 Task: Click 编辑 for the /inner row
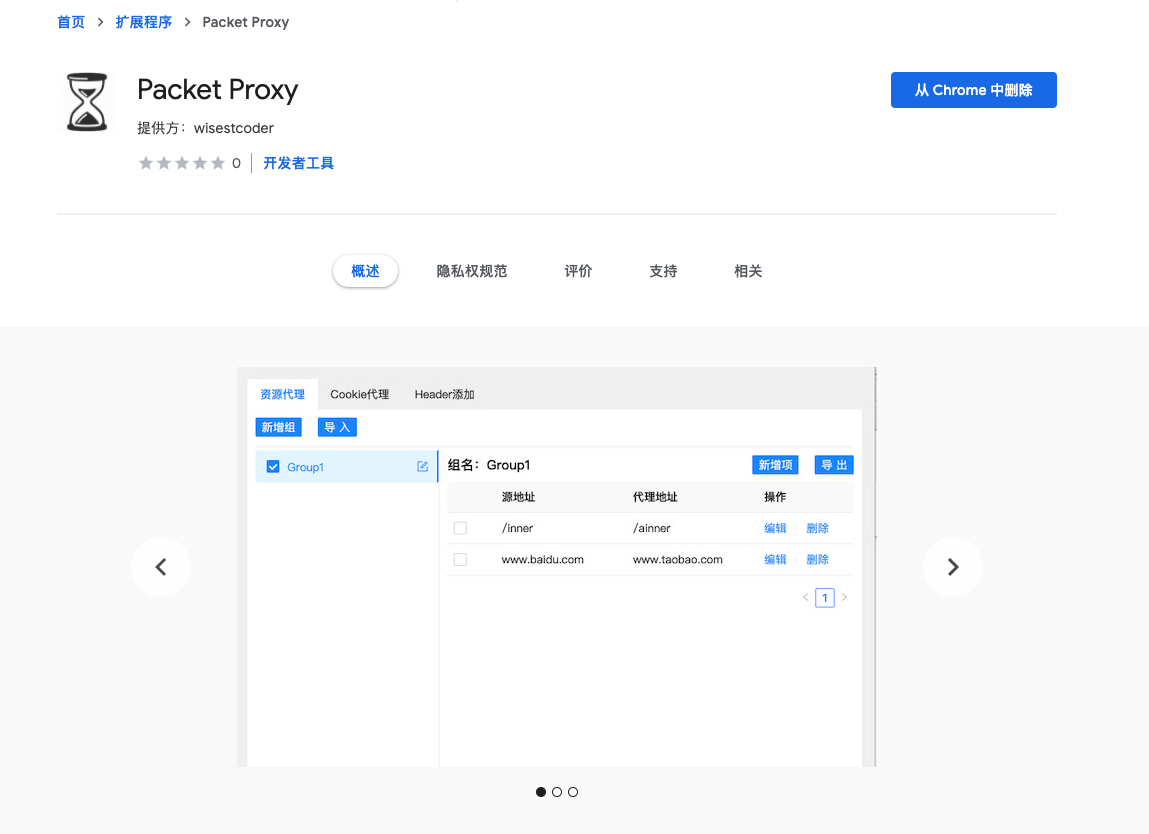pyautogui.click(x=775, y=528)
